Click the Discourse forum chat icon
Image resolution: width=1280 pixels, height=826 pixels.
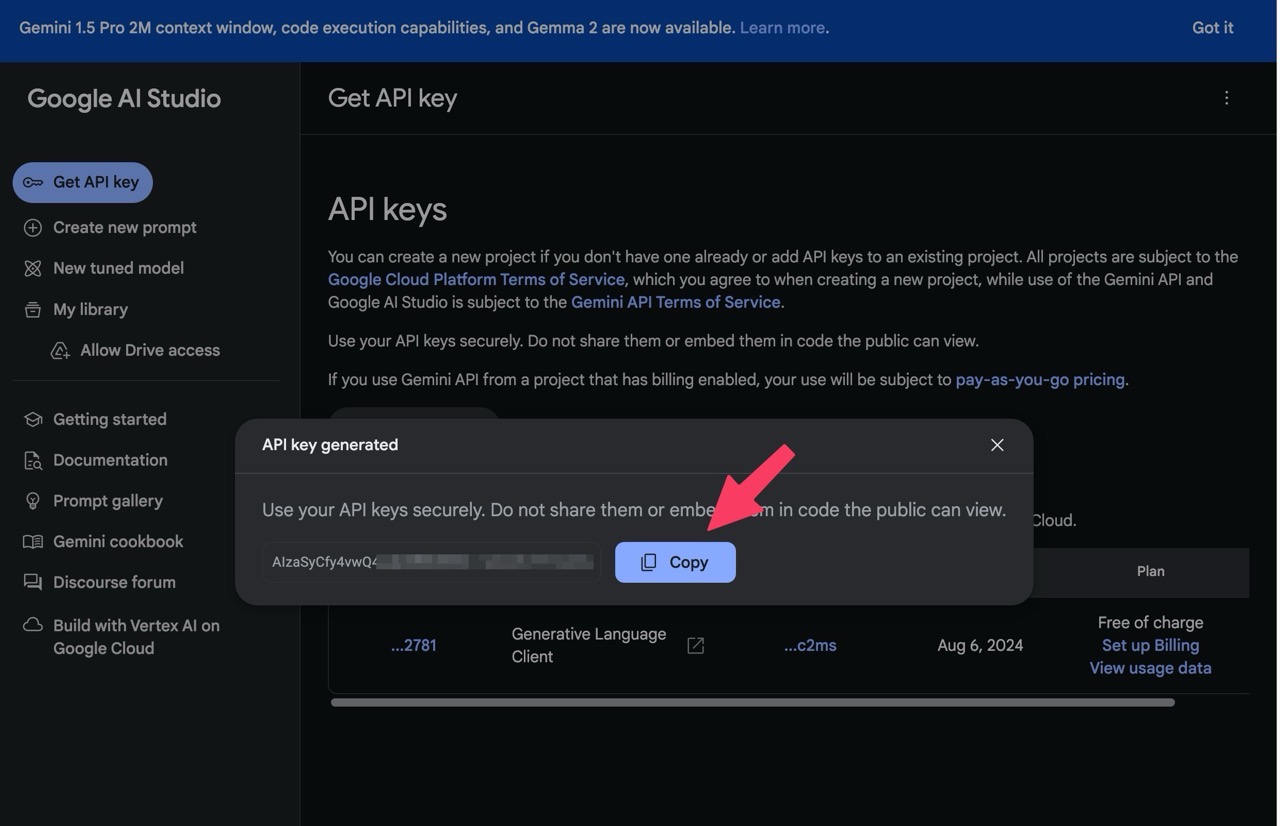pyautogui.click(x=33, y=582)
